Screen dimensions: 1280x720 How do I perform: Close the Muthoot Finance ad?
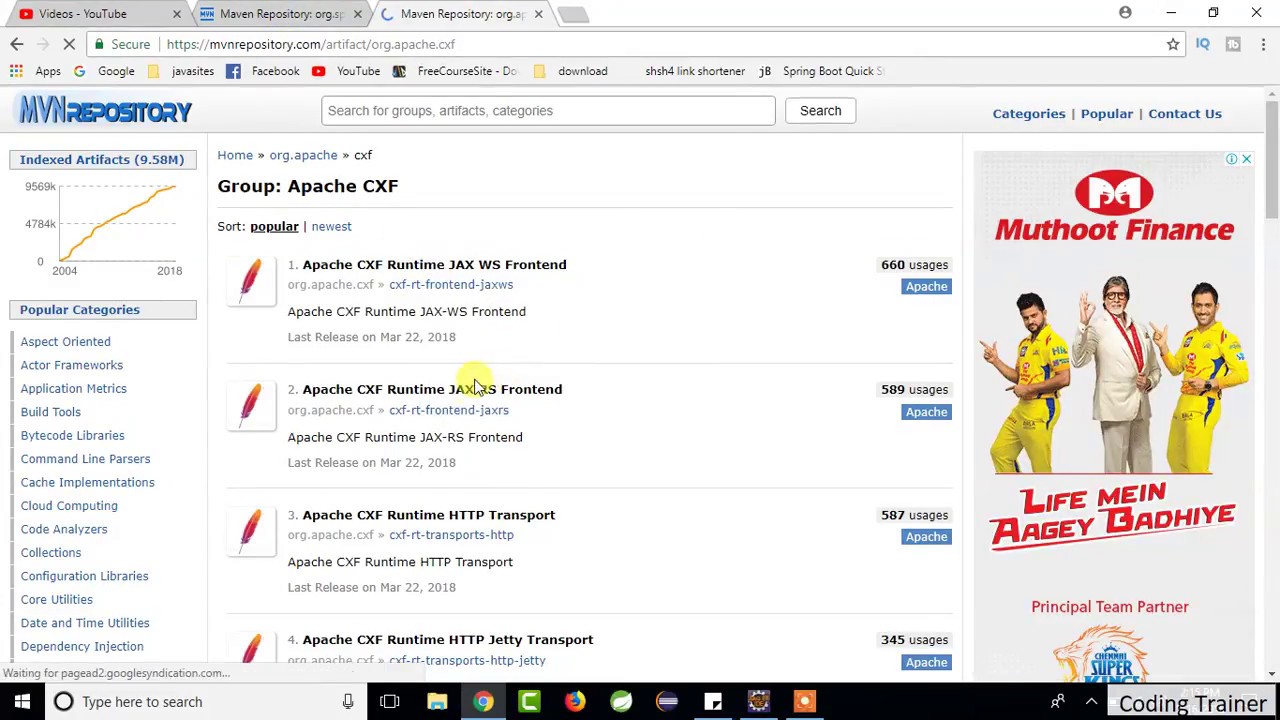(1246, 159)
